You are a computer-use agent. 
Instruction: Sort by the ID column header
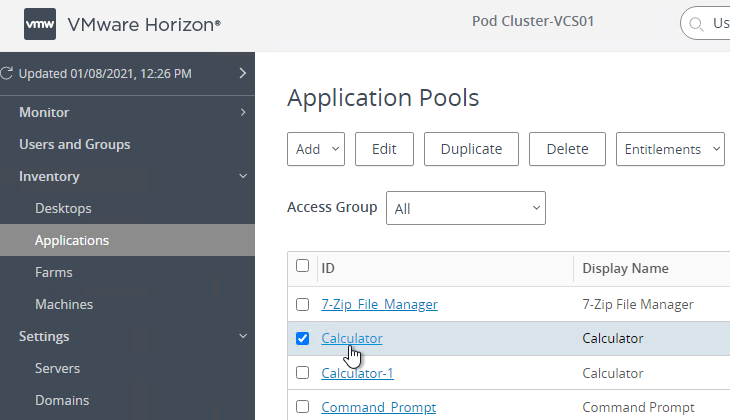click(328, 268)
